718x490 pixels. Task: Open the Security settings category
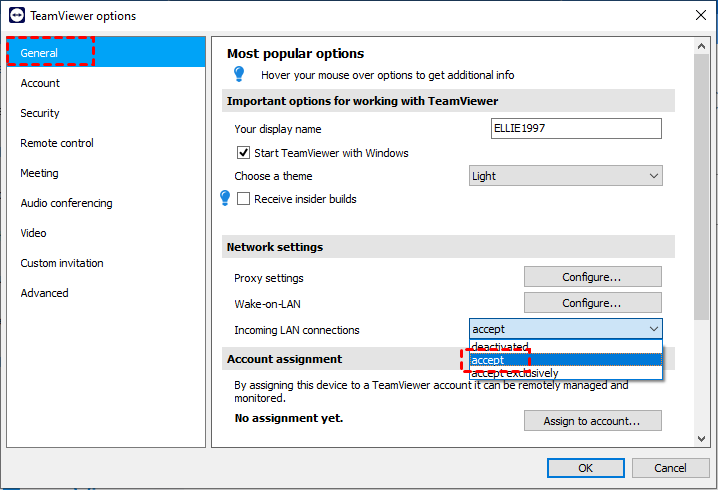[40, 113]
